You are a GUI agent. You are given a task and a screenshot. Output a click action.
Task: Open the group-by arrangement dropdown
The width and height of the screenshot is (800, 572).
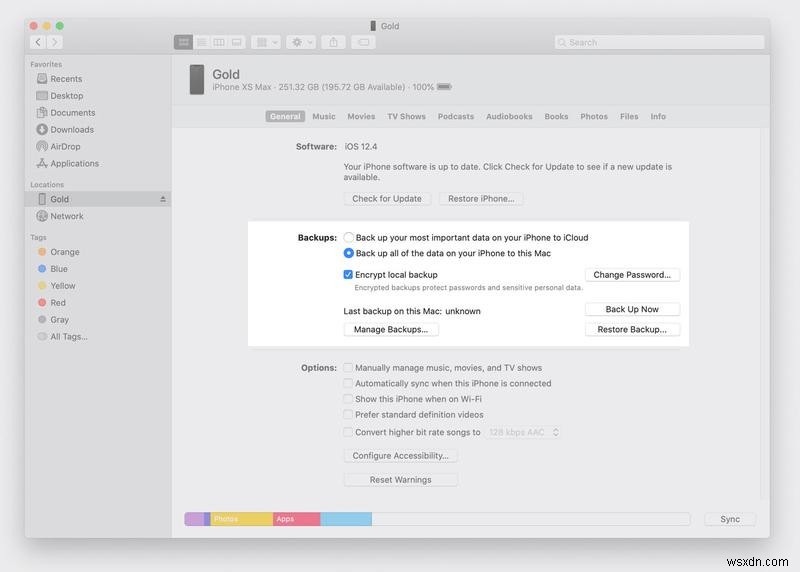pyautogui.click(x=265, y=42)
